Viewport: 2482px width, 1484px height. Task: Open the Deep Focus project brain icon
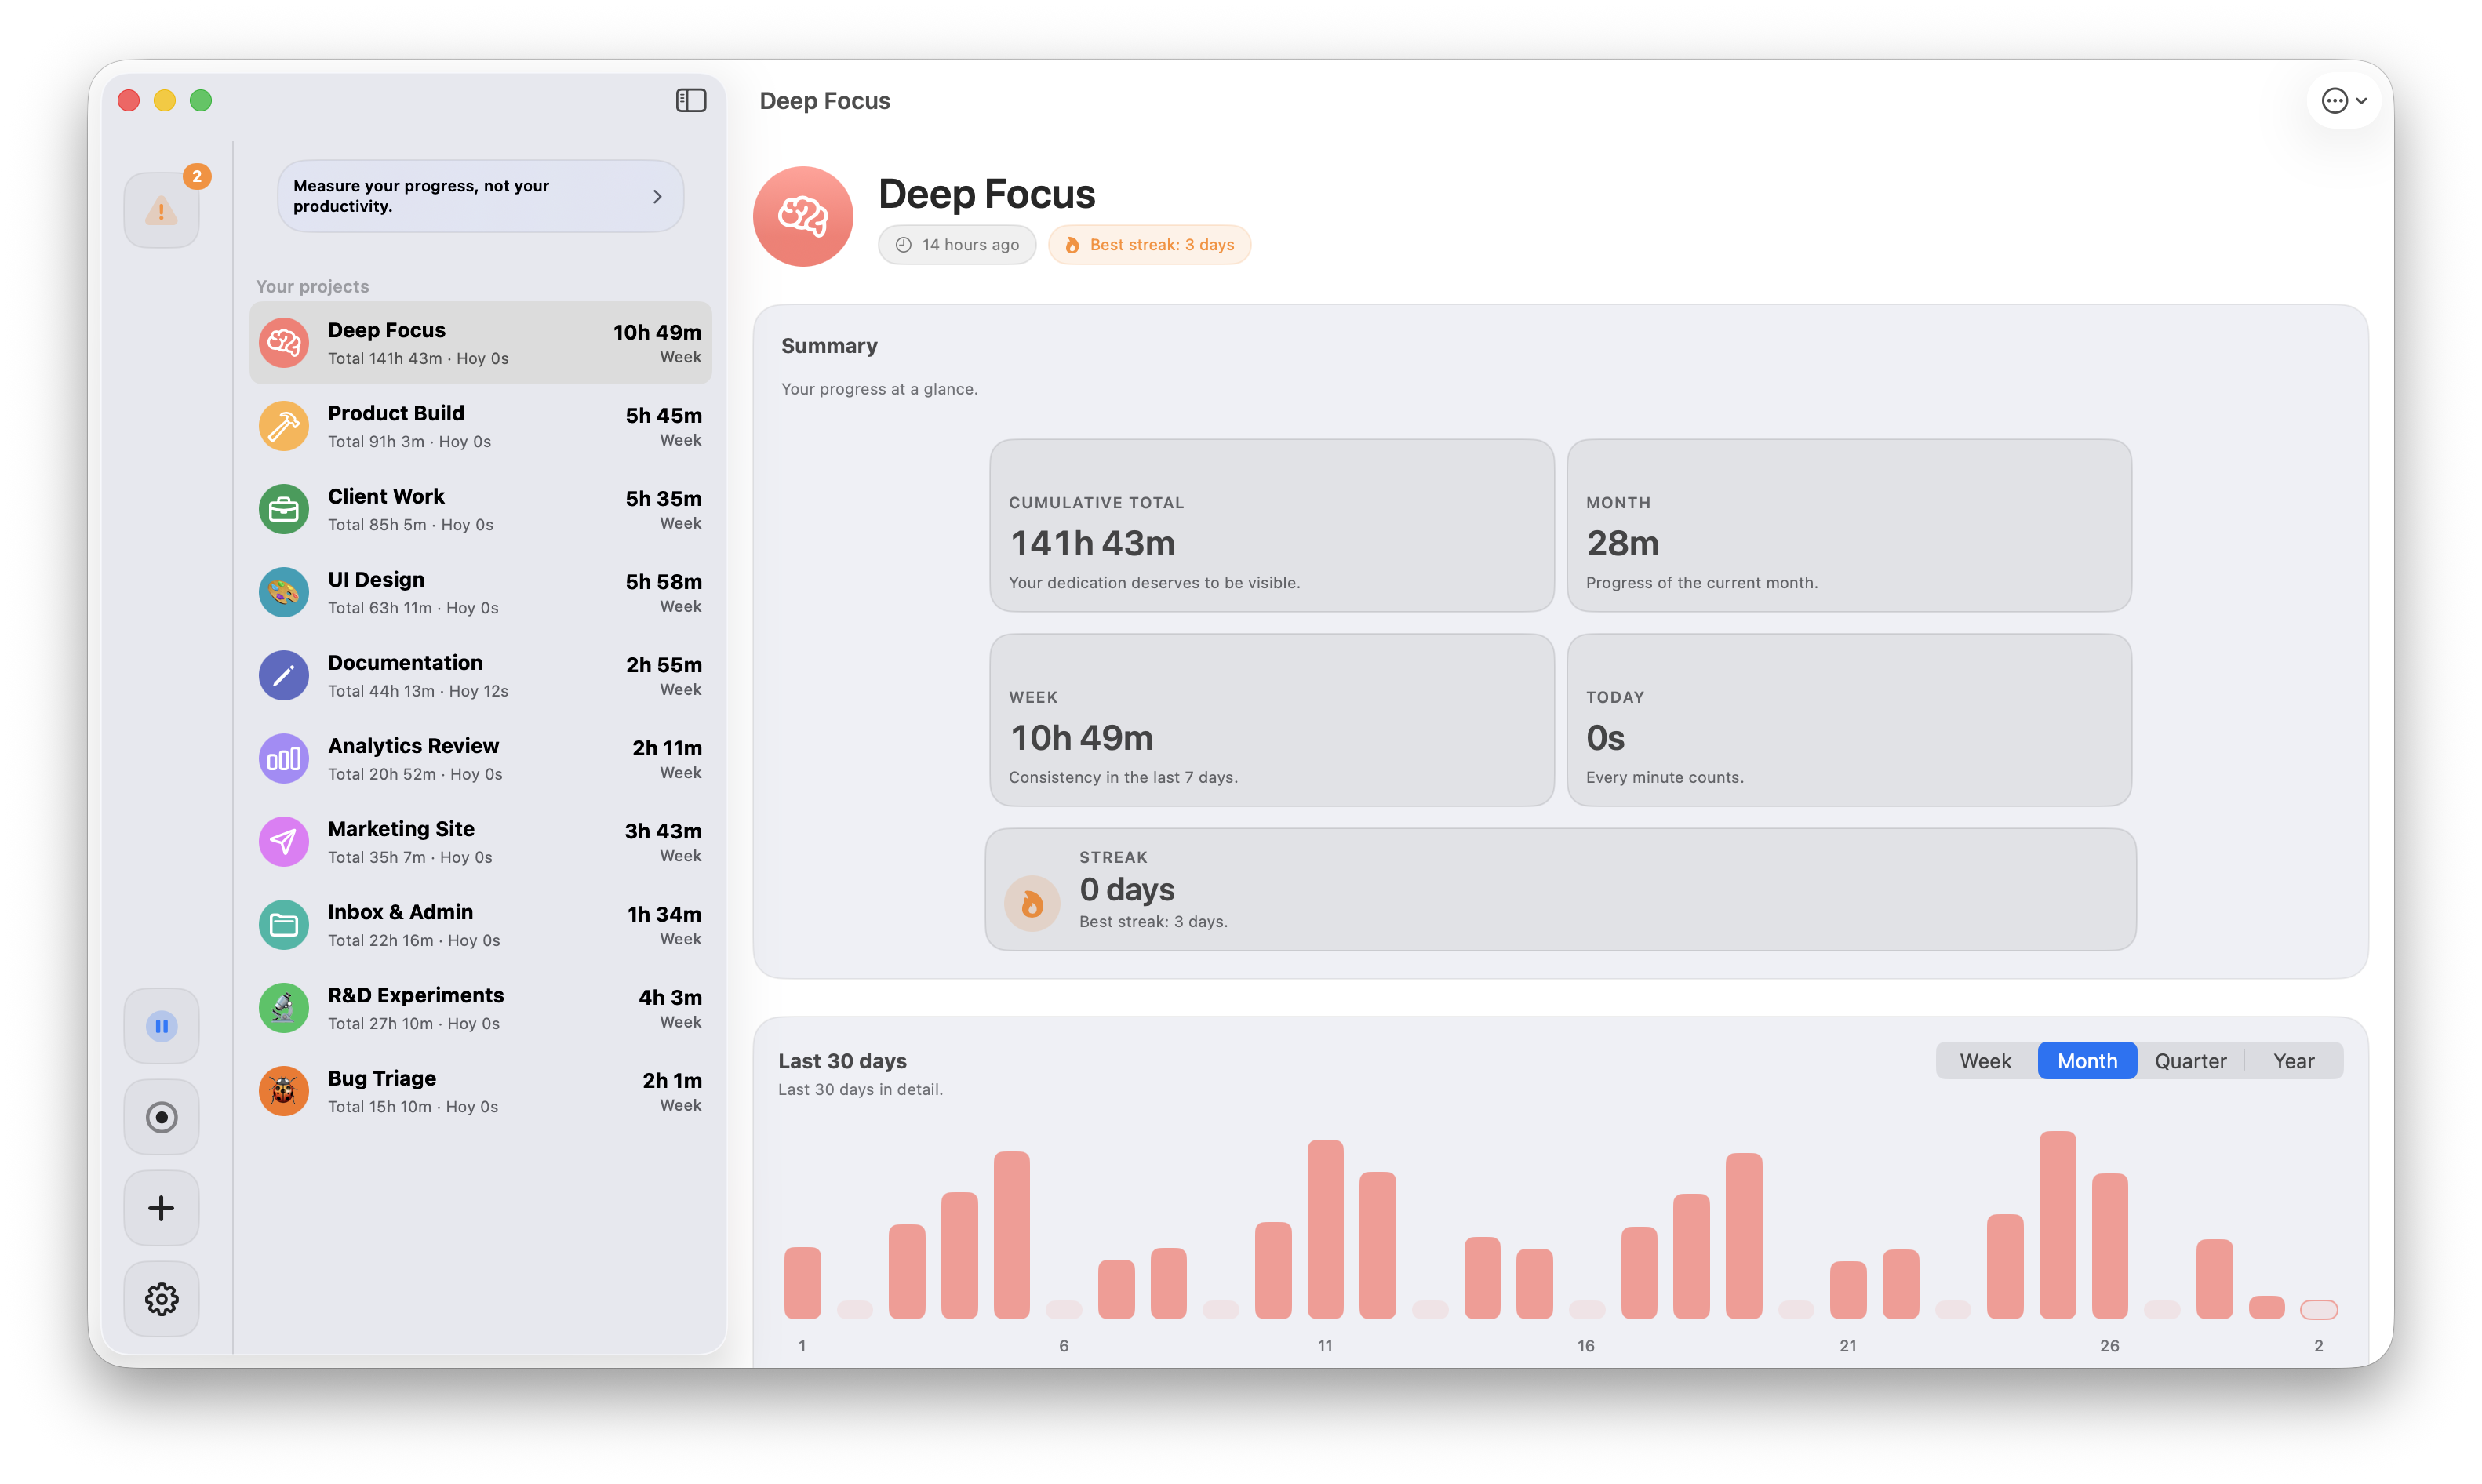284,342
